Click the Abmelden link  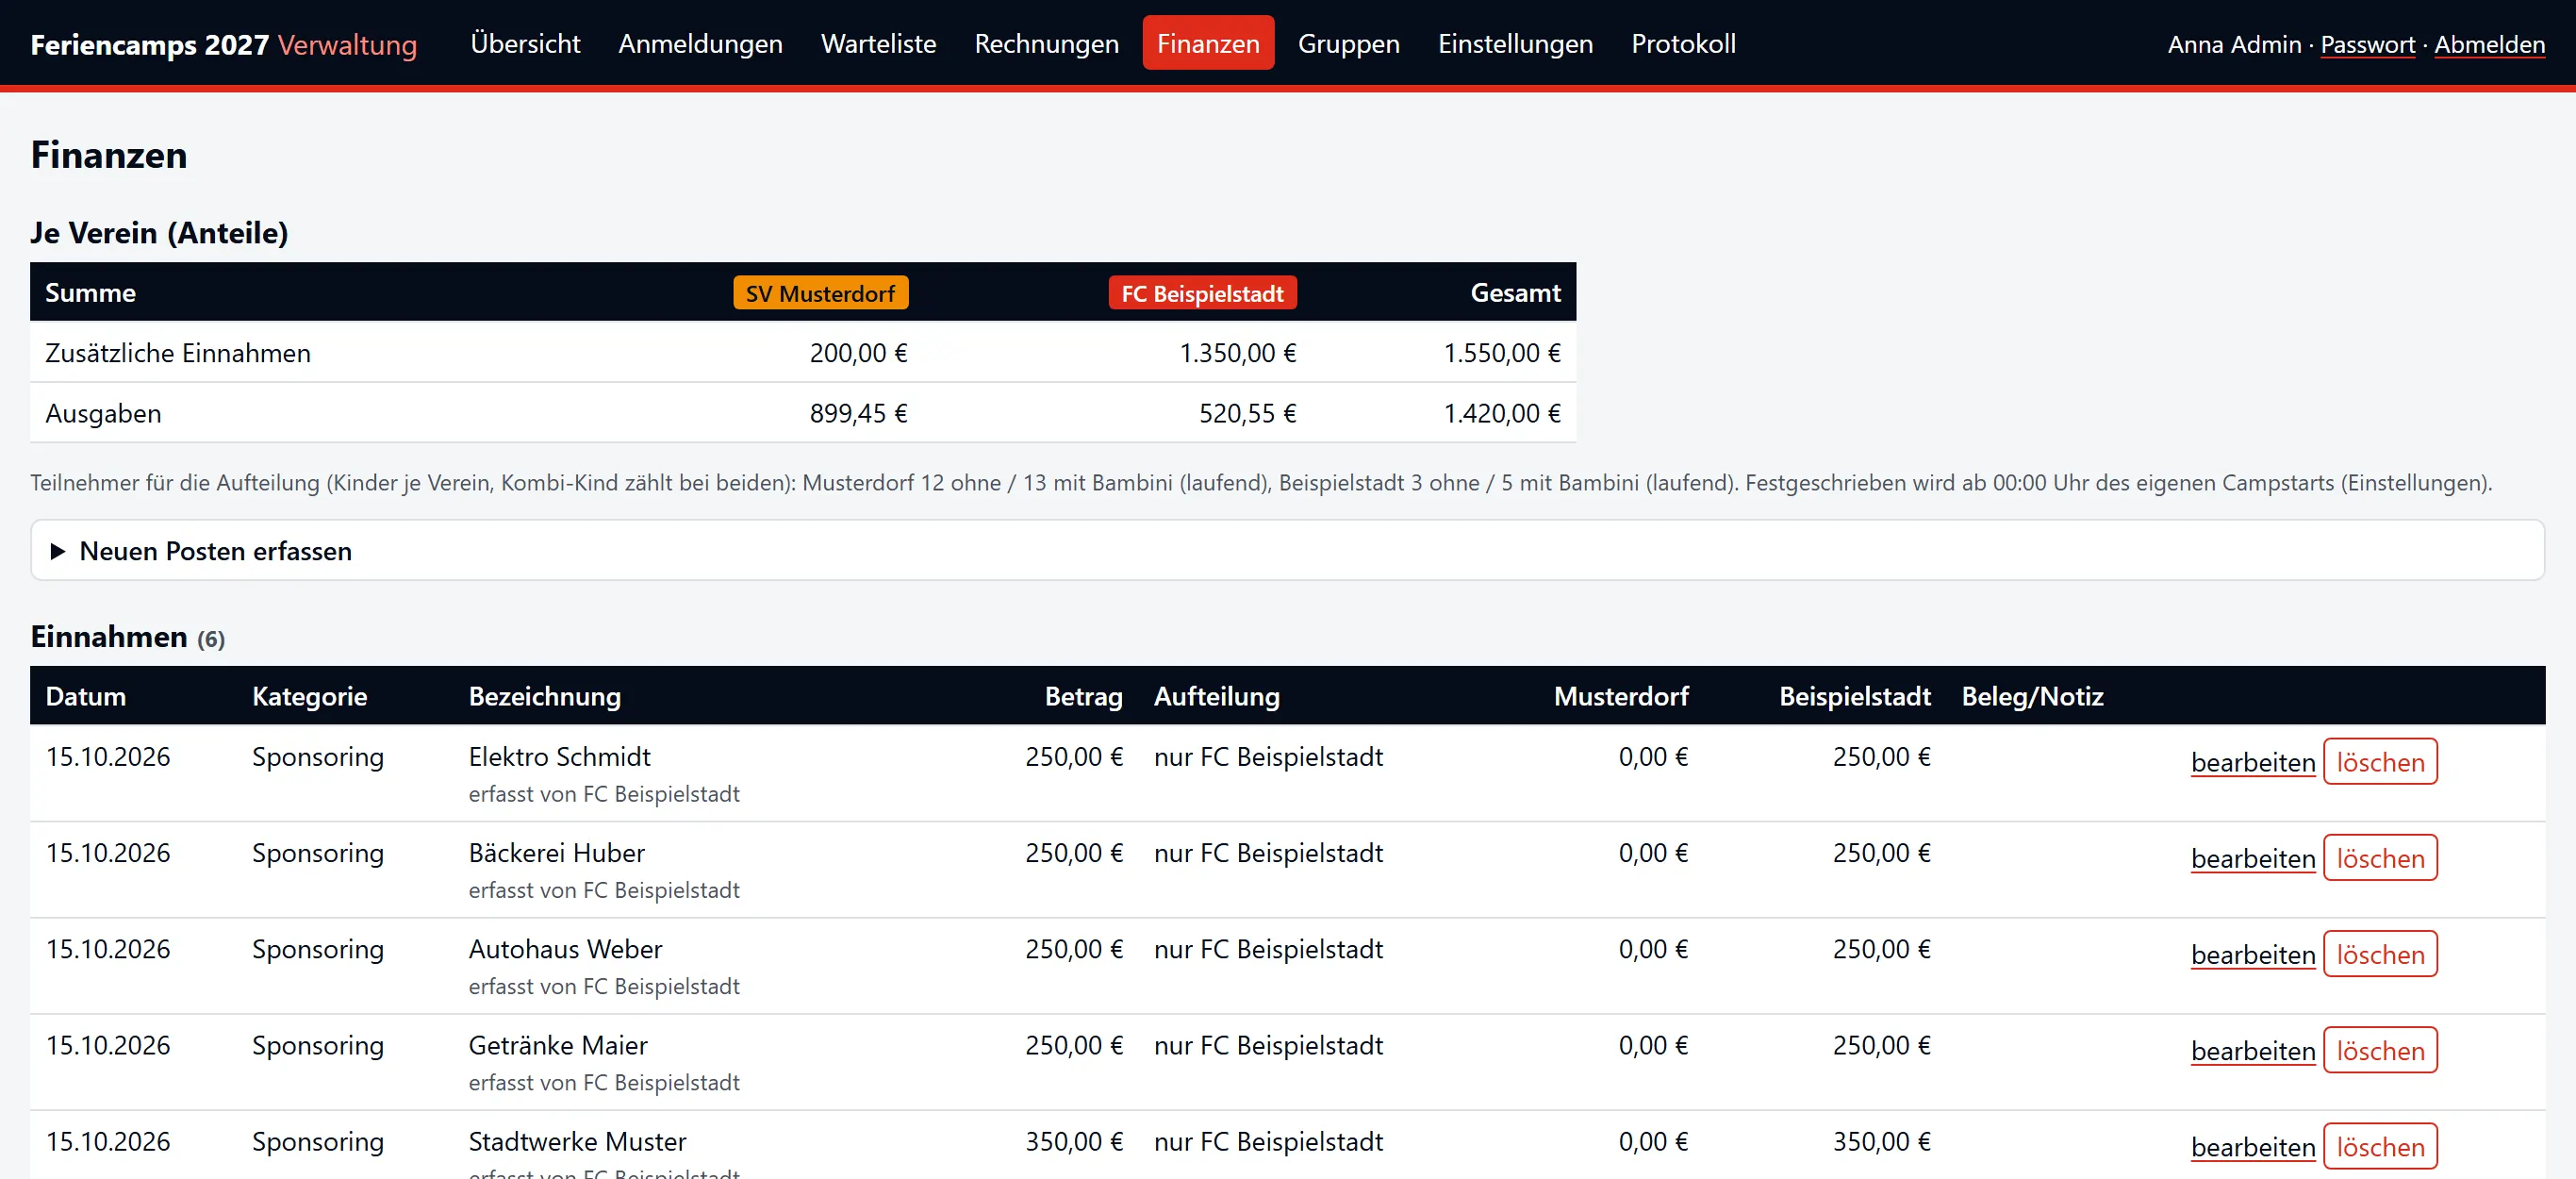(2489, 45)
